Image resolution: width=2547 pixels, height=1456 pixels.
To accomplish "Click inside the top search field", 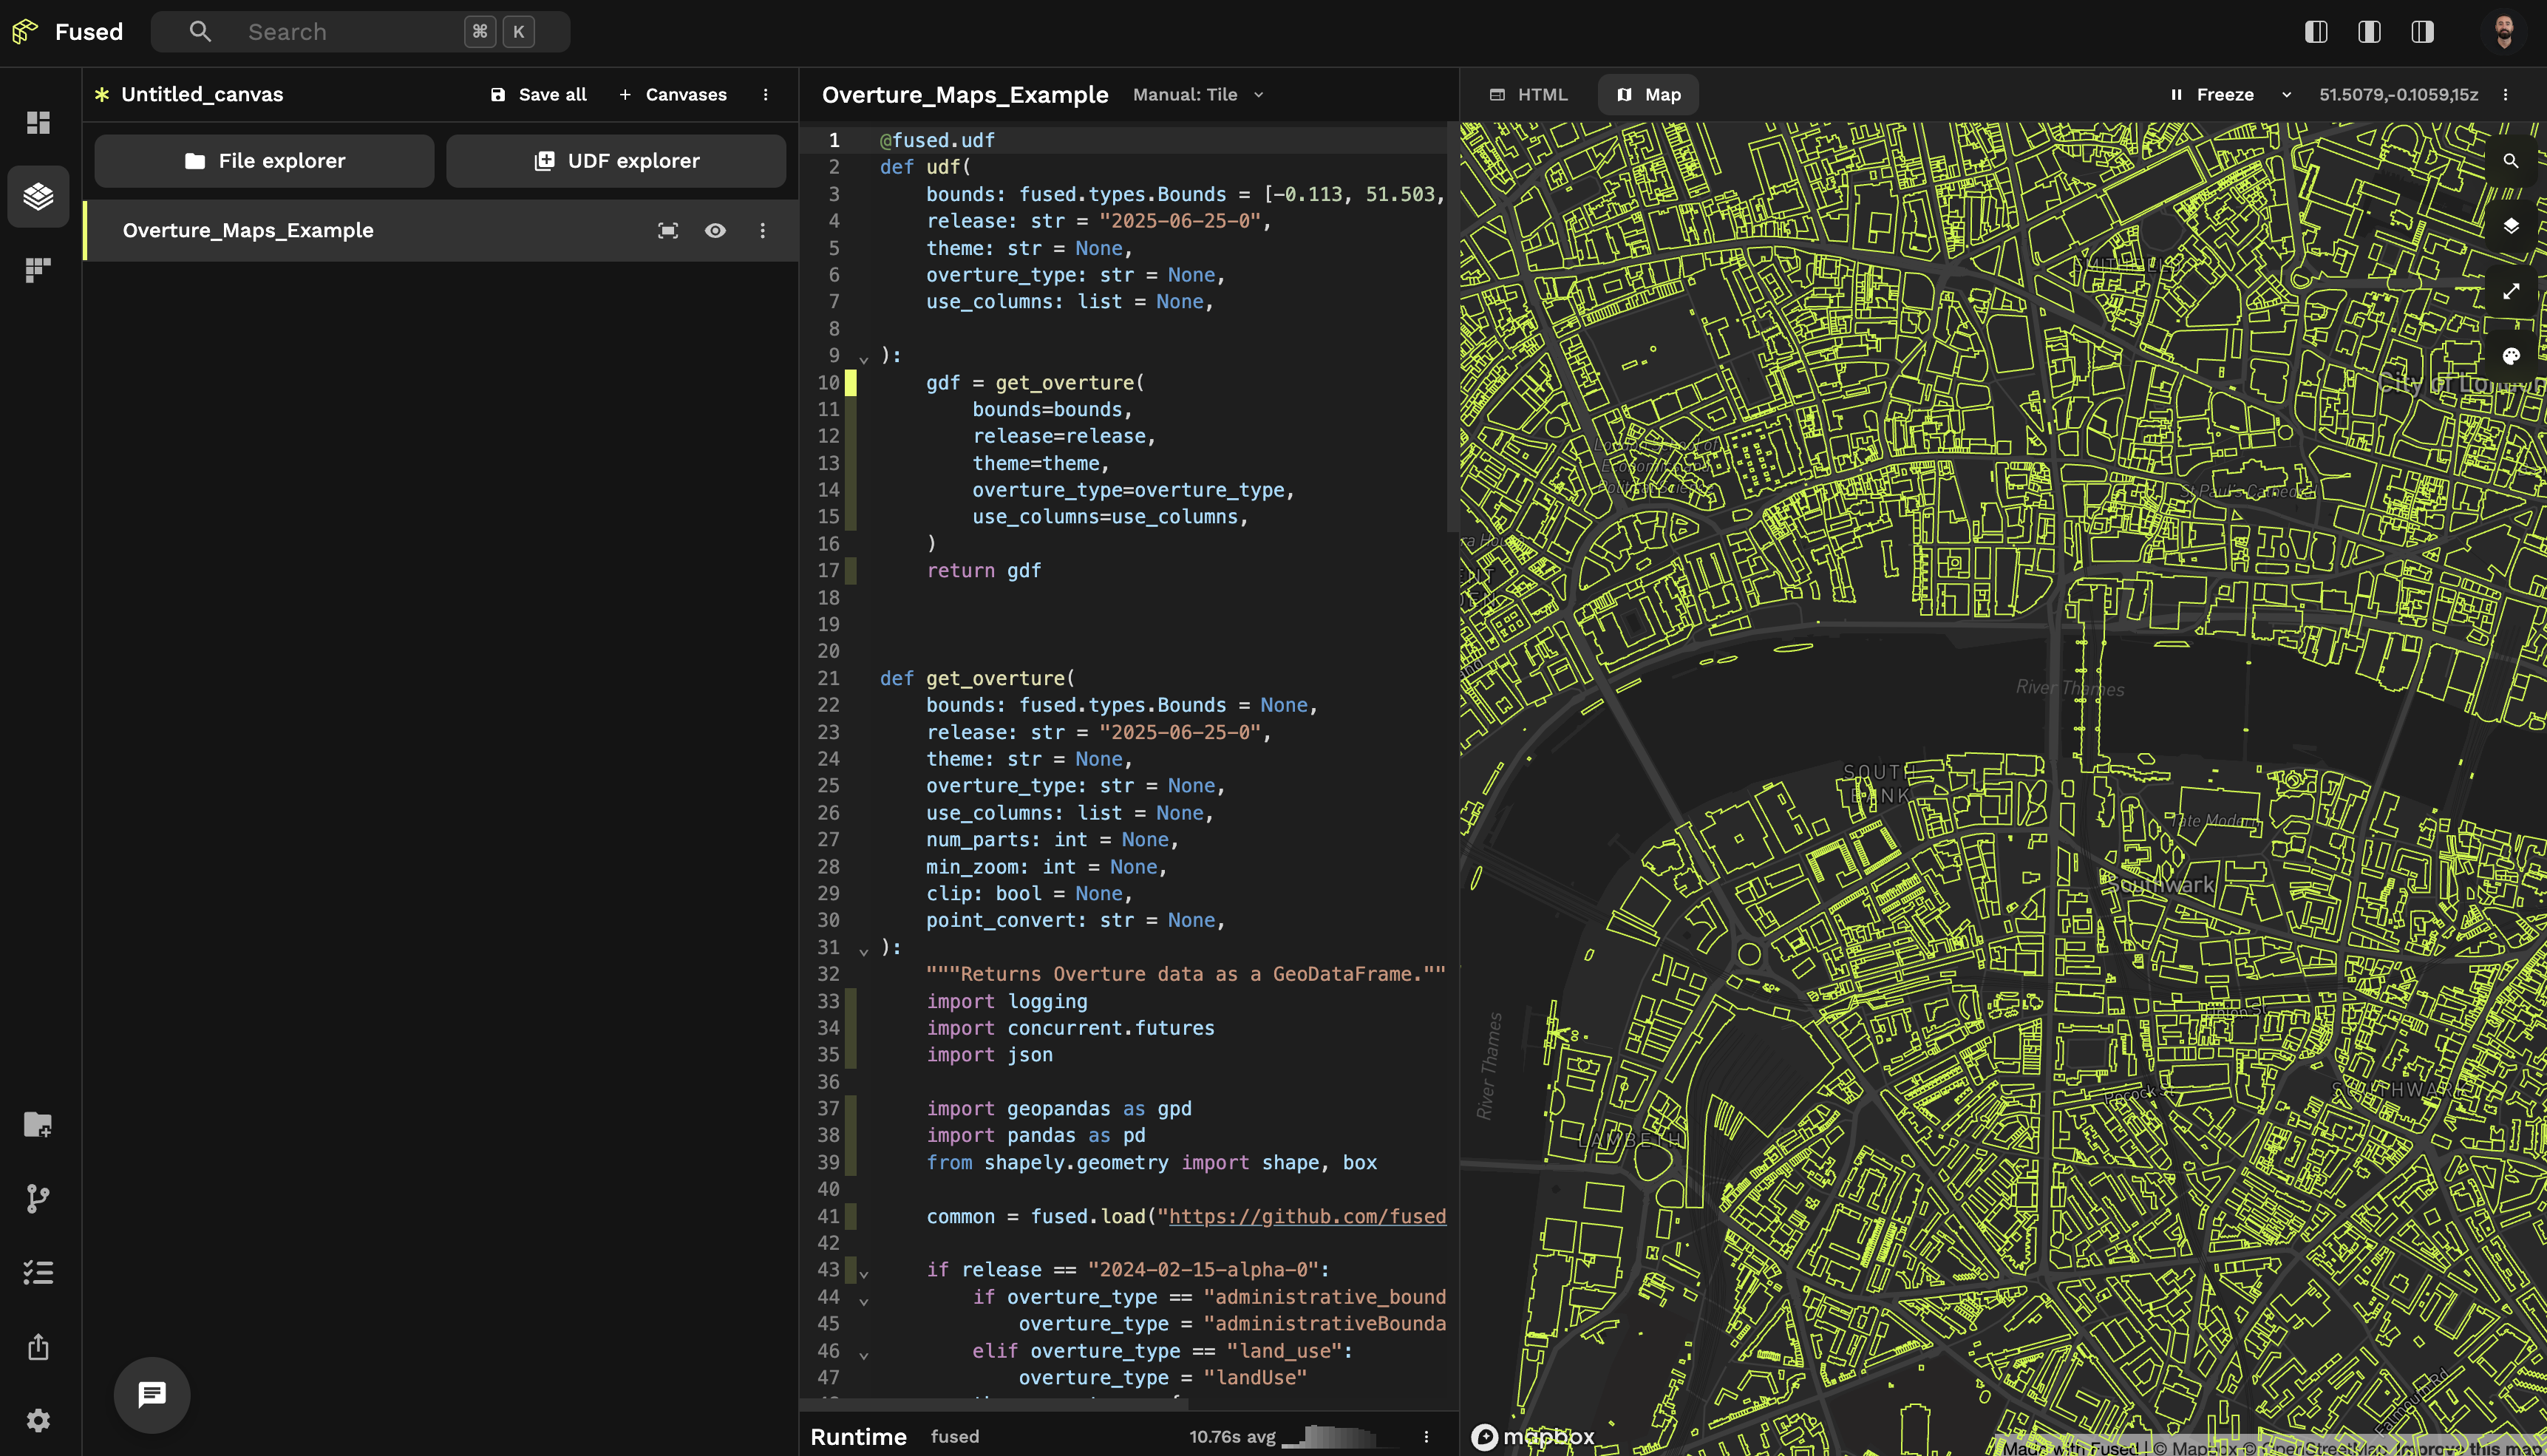I will pyautogui.click(x=330, y=31).
